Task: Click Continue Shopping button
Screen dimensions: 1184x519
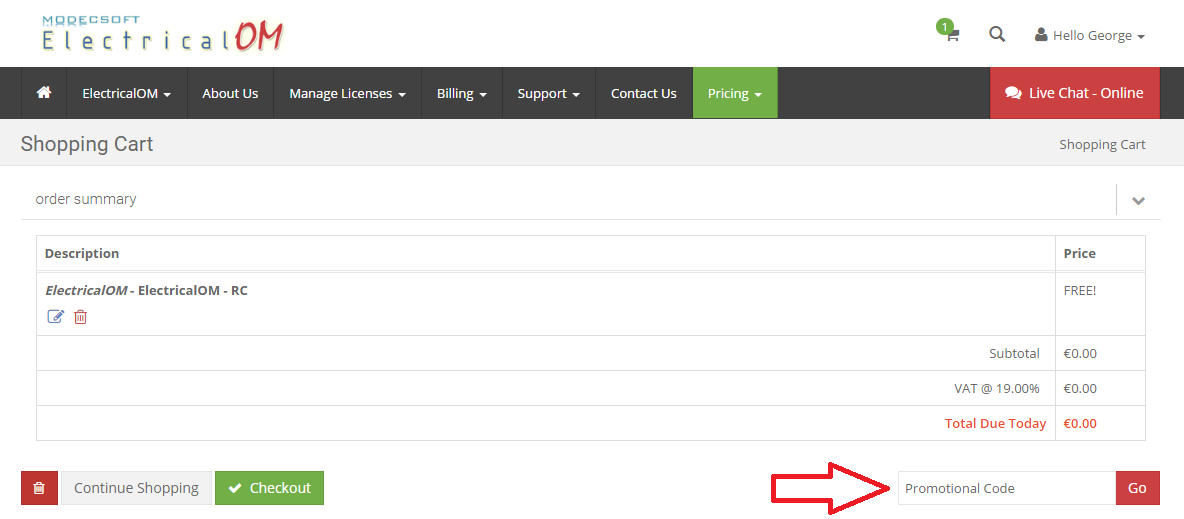Action: [136, 488]
